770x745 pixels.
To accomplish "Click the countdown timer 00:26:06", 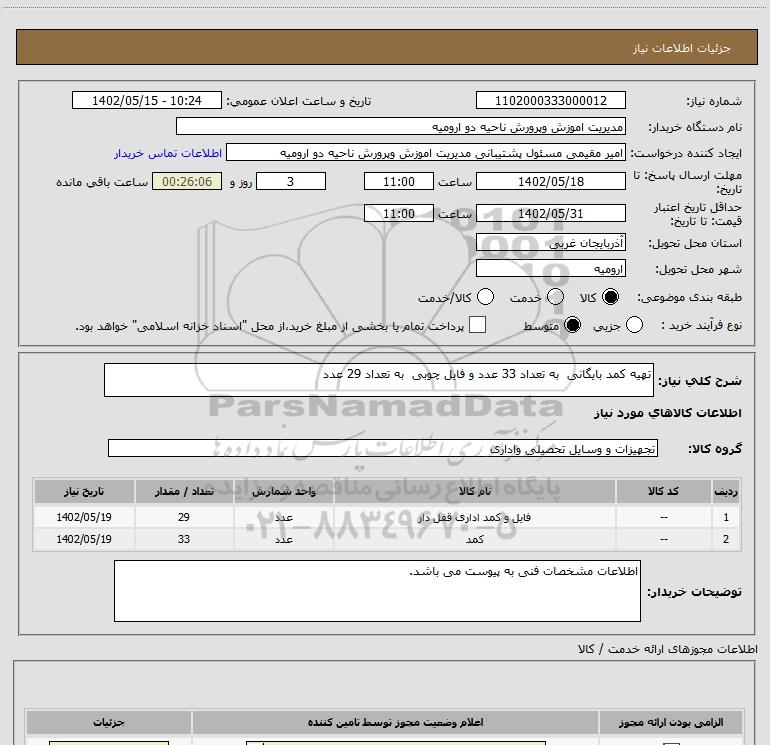I will [x=187, y=182].
